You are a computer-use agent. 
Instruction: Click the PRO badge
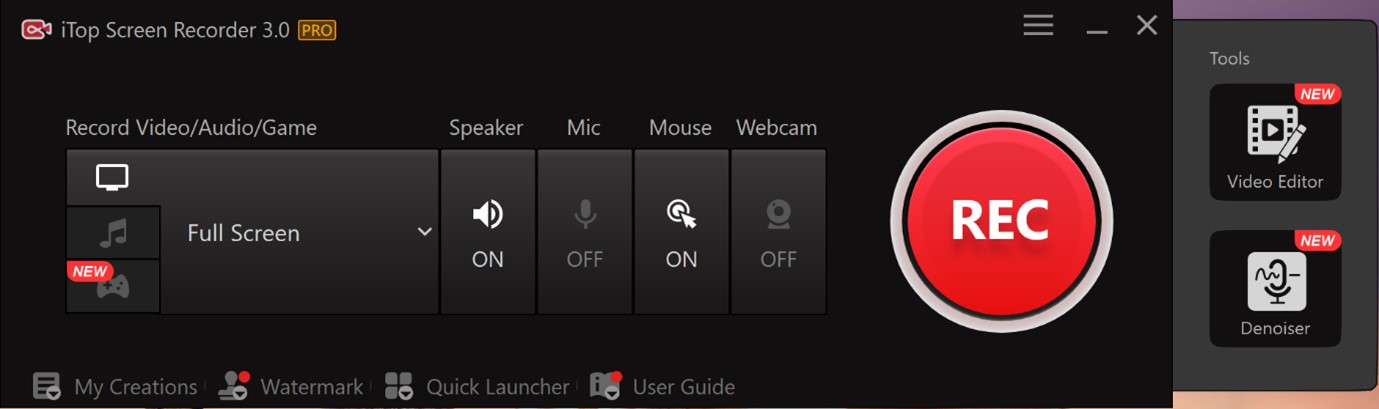coord(317,30)
